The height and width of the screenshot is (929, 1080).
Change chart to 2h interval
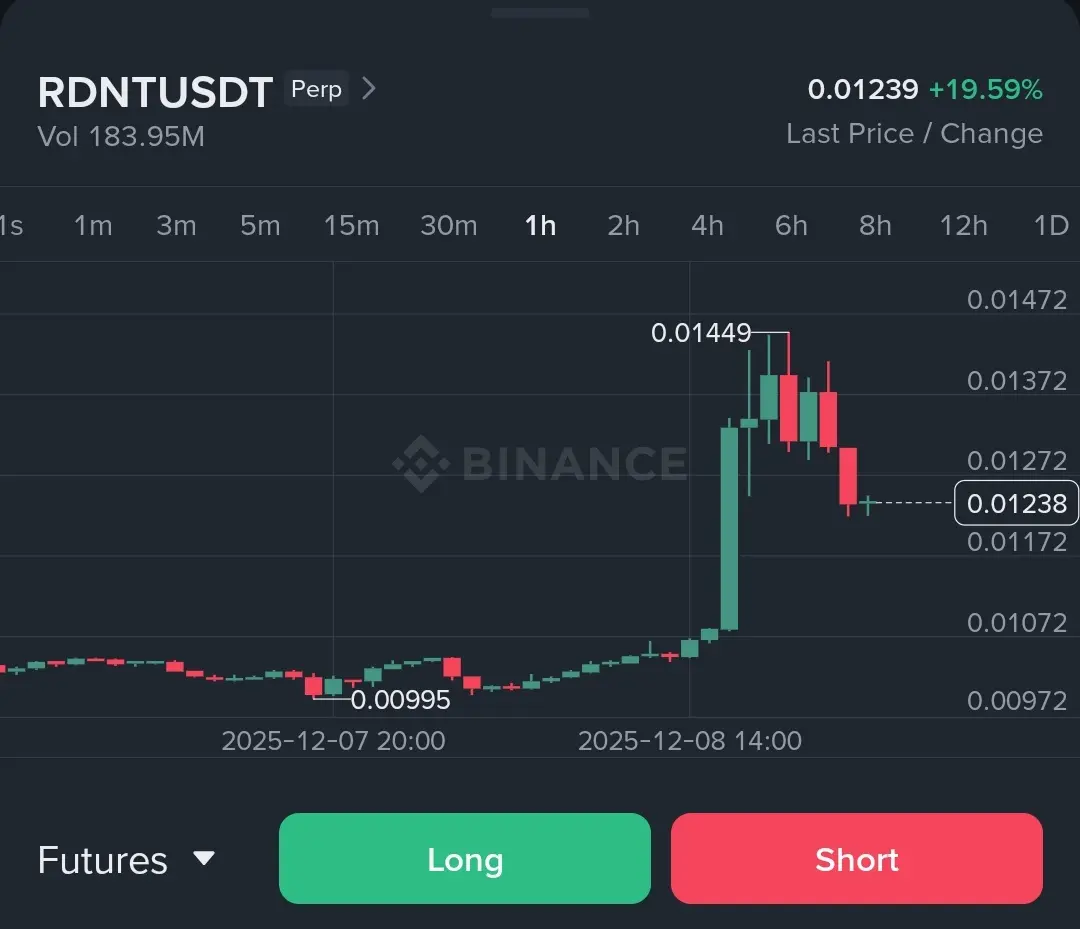[623, 225]
